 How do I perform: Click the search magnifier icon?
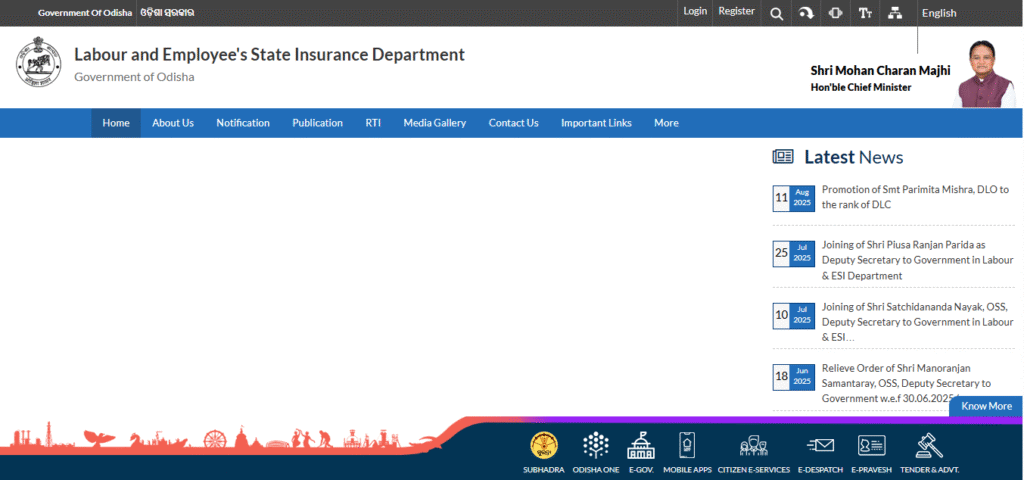coord(776,13)
